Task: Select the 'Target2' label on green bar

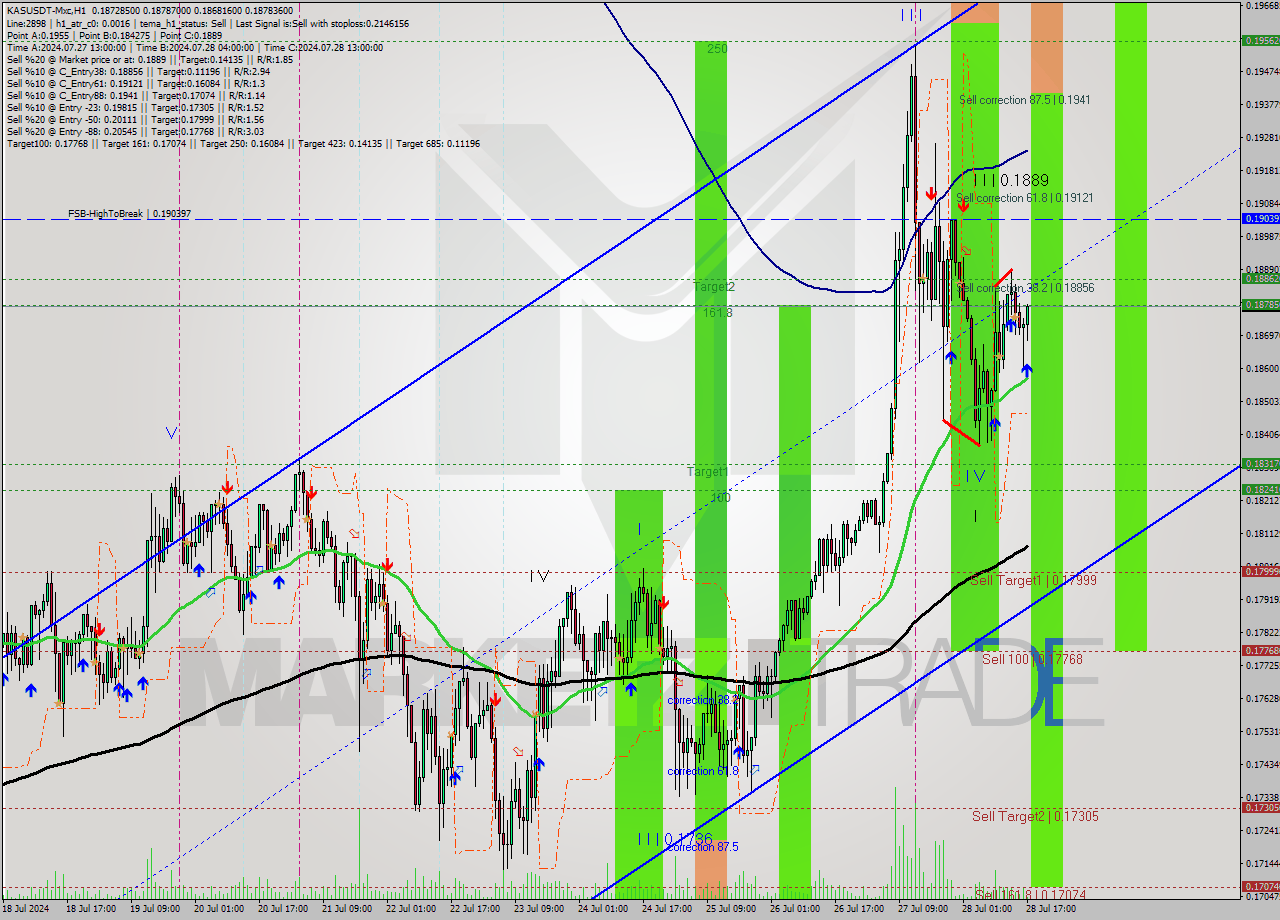Action: pyautogui.click(x=714, y=287)
